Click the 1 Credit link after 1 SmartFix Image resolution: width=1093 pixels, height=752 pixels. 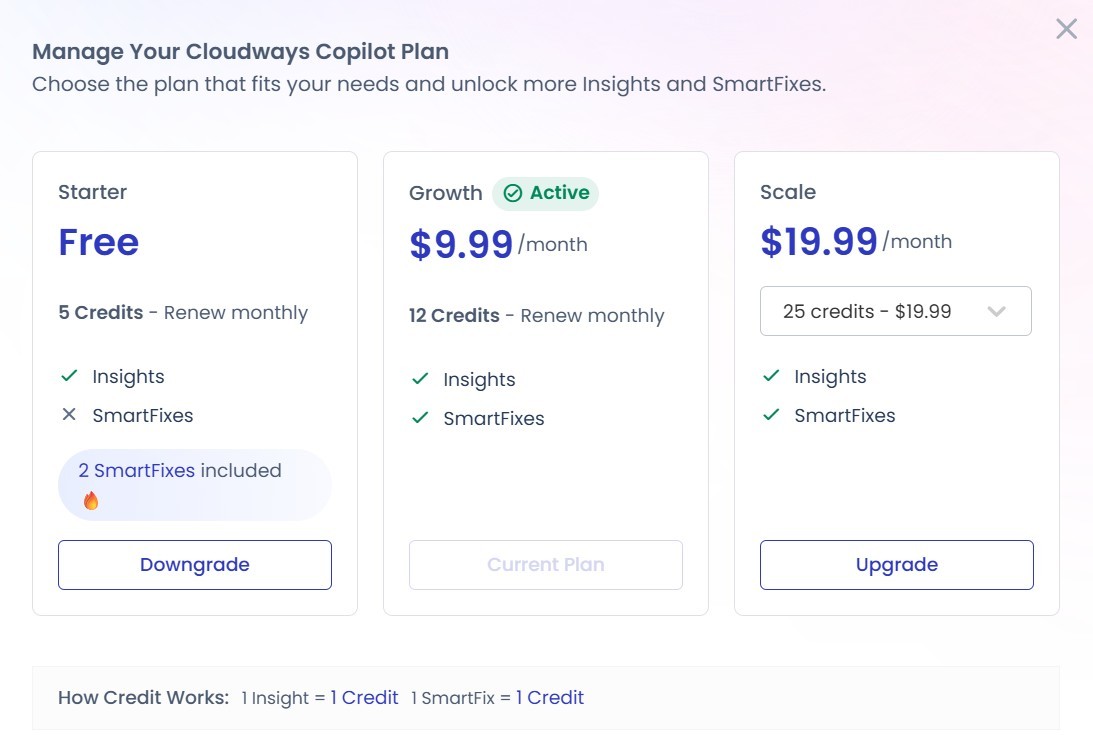550,697
